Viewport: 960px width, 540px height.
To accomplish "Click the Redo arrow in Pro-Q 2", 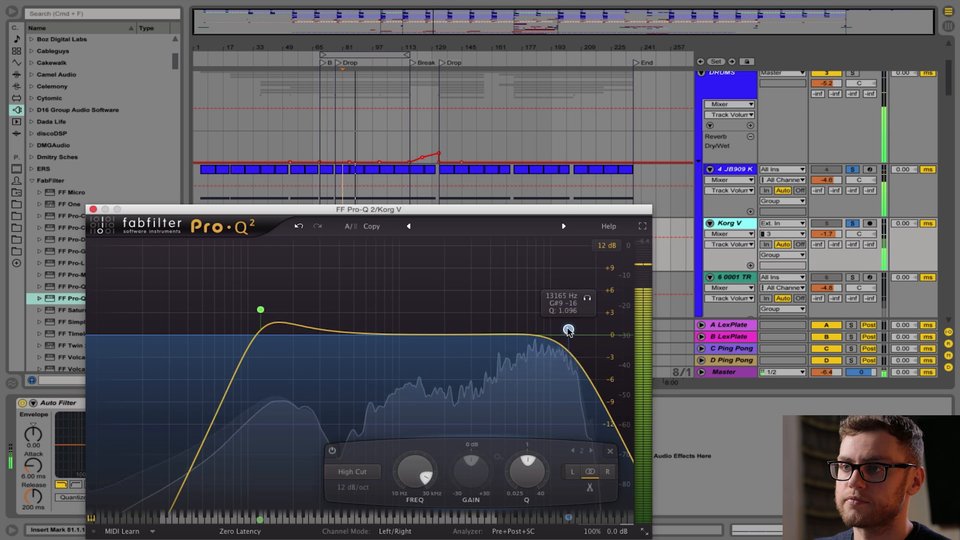I will click(318, 226).
